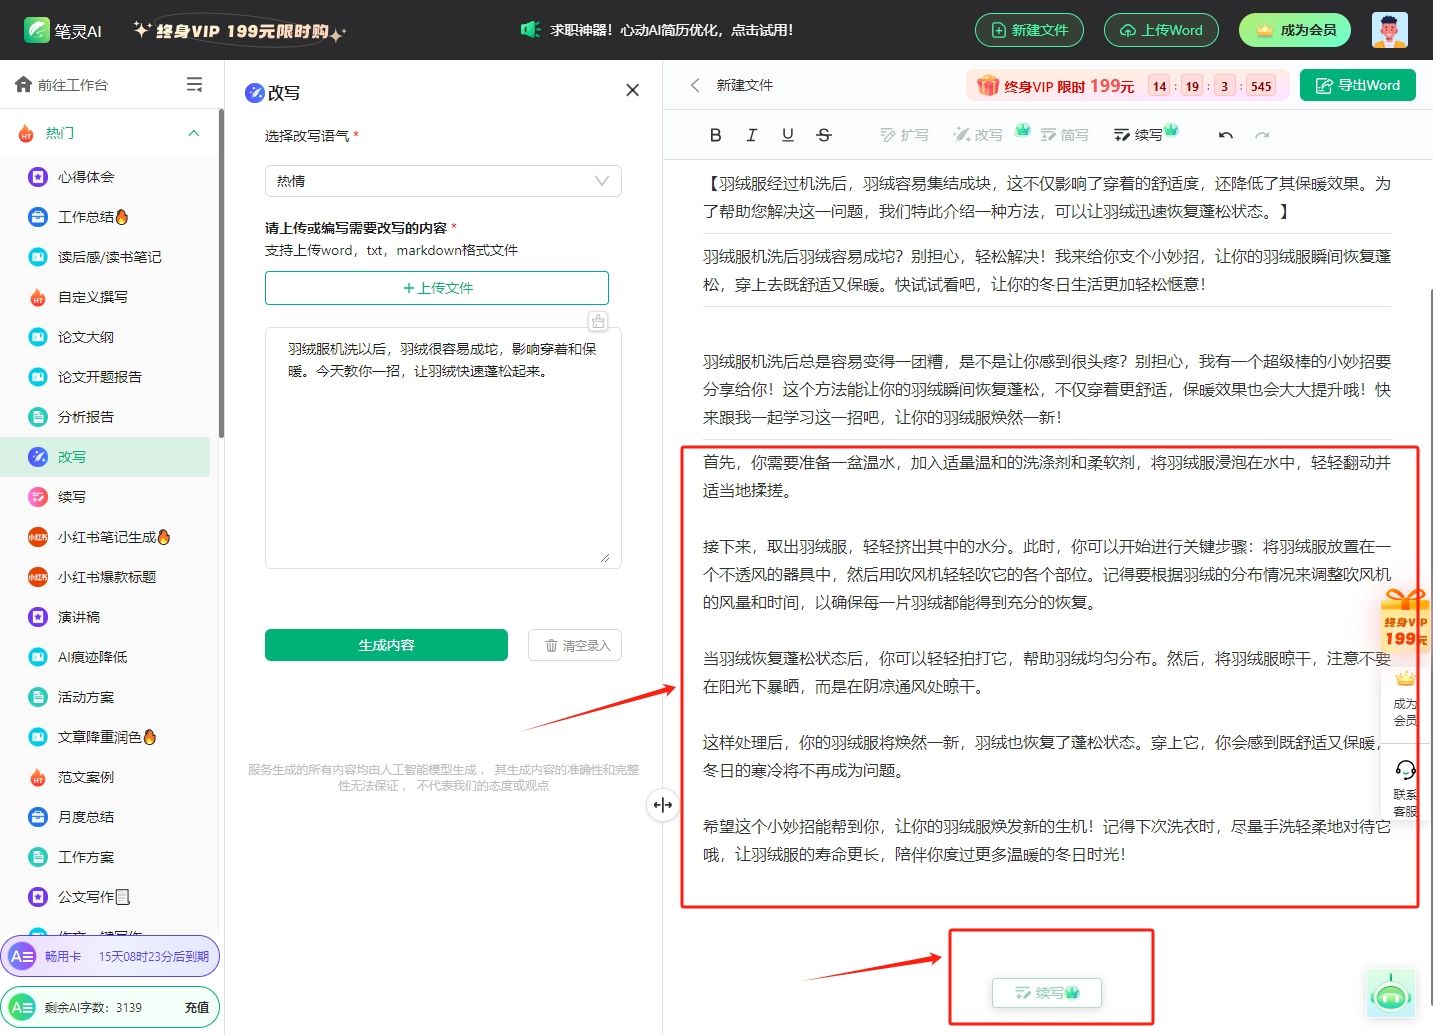1433x1035 pixels.
Task: Click the 生成内容 button
Action: [386, 645]
